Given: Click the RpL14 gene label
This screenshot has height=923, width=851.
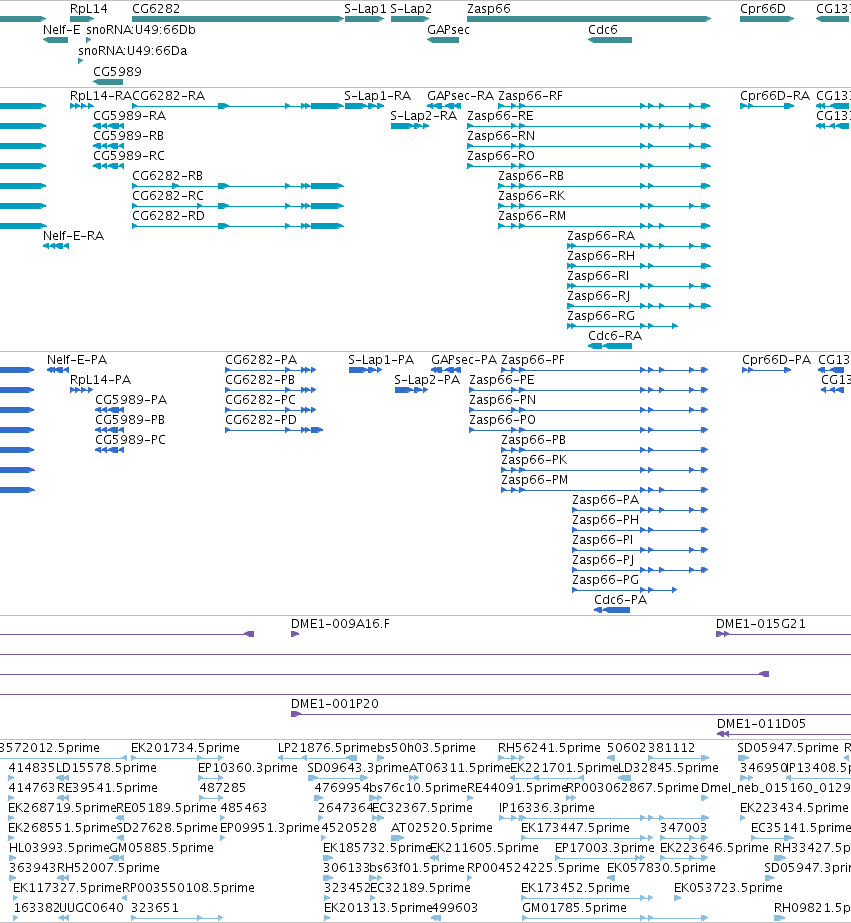Looking at the screenshot, I should (x=88, y=9).
